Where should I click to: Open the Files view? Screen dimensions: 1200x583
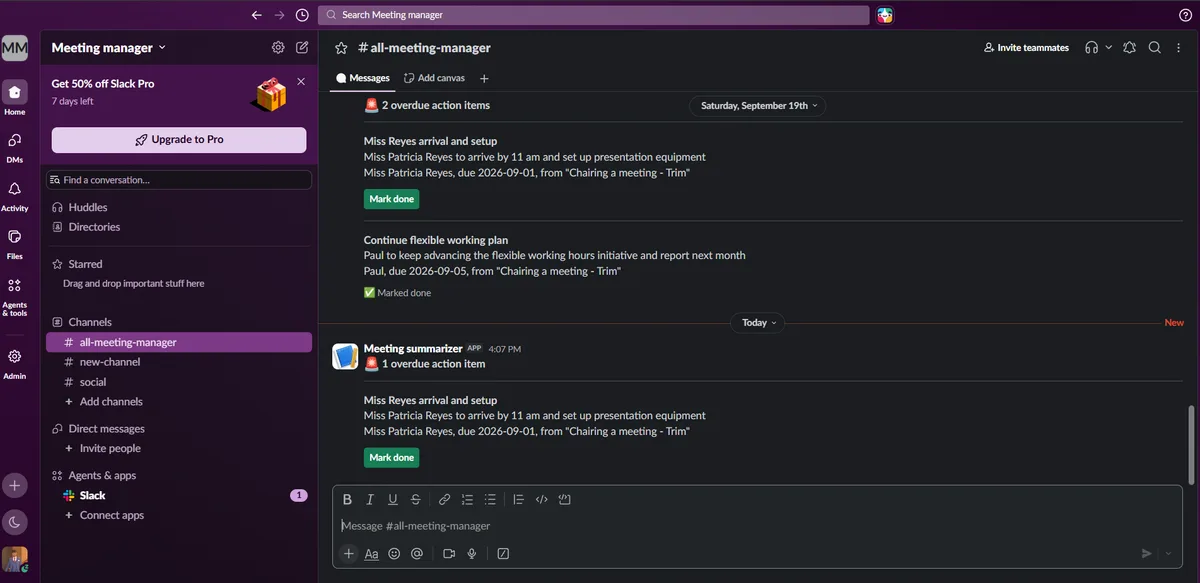click(14, 243)
